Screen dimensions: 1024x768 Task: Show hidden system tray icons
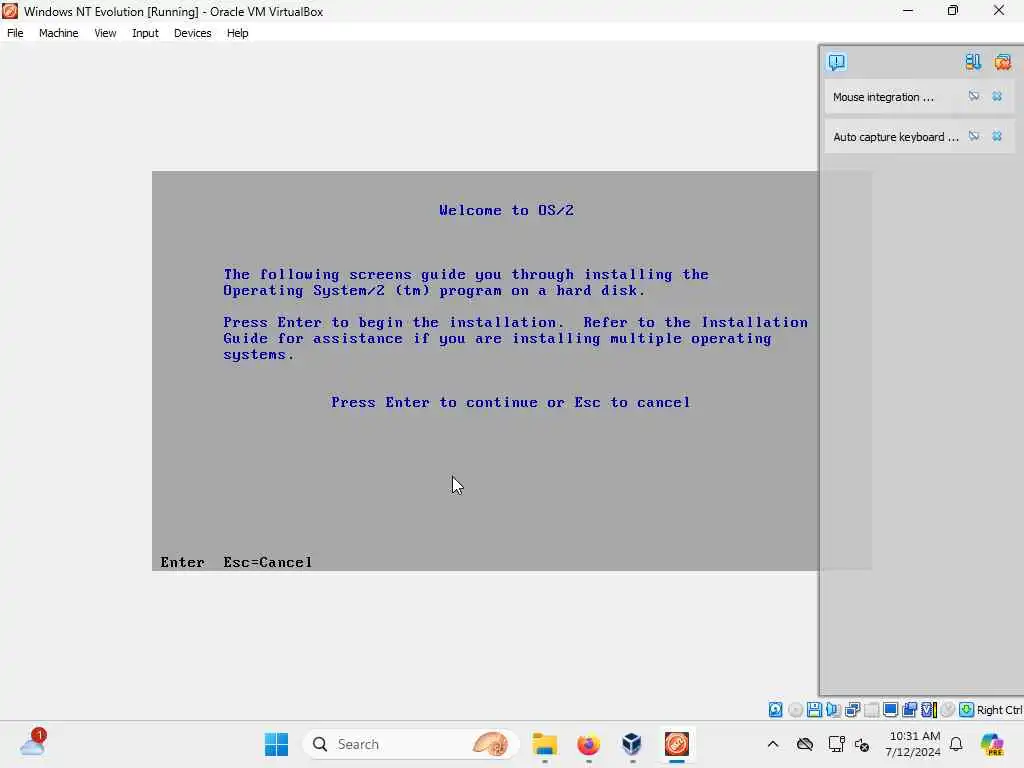tap(773, 744)
